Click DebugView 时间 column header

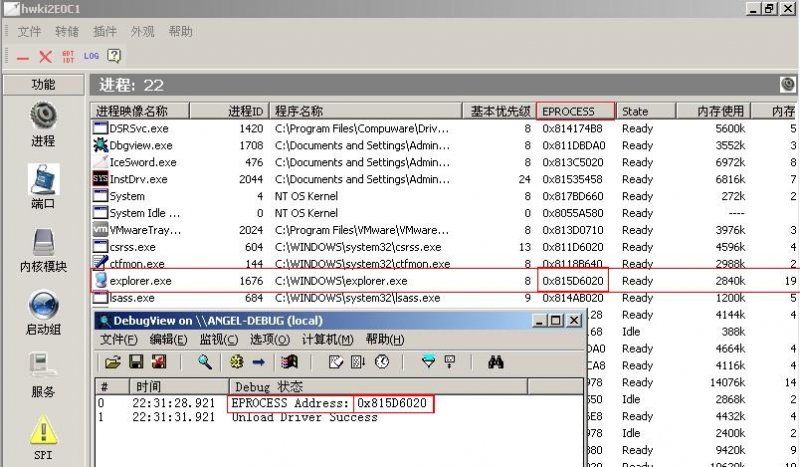click(179, 386)
